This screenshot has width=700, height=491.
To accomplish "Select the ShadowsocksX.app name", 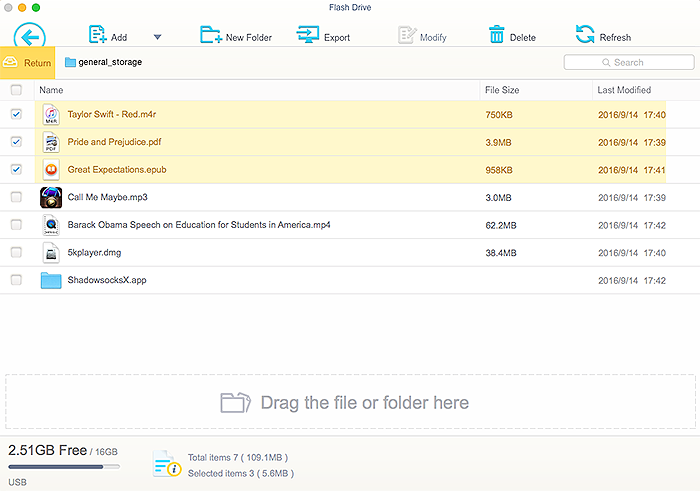I will pyautogui.click(x=107, y=280).
